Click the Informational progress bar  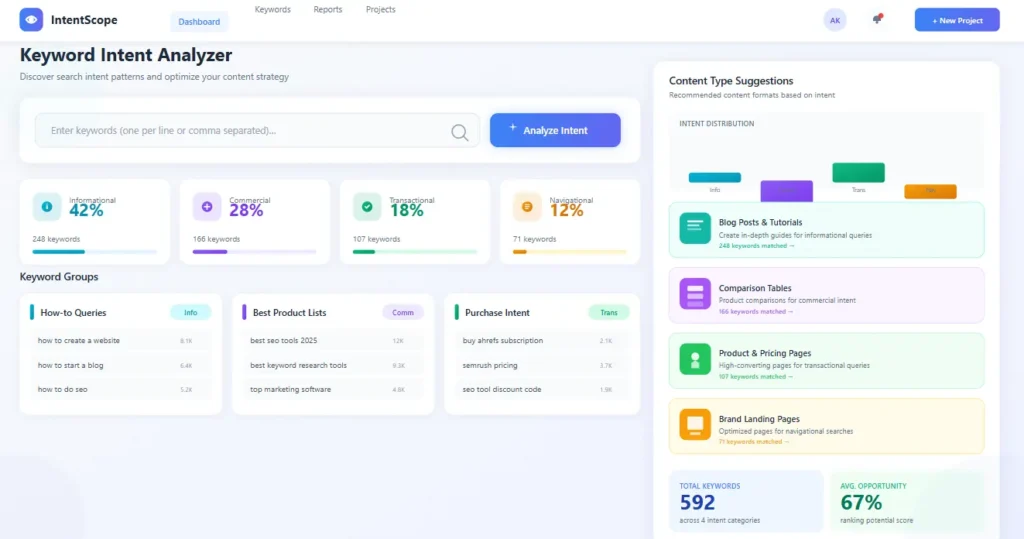[95, 252]
